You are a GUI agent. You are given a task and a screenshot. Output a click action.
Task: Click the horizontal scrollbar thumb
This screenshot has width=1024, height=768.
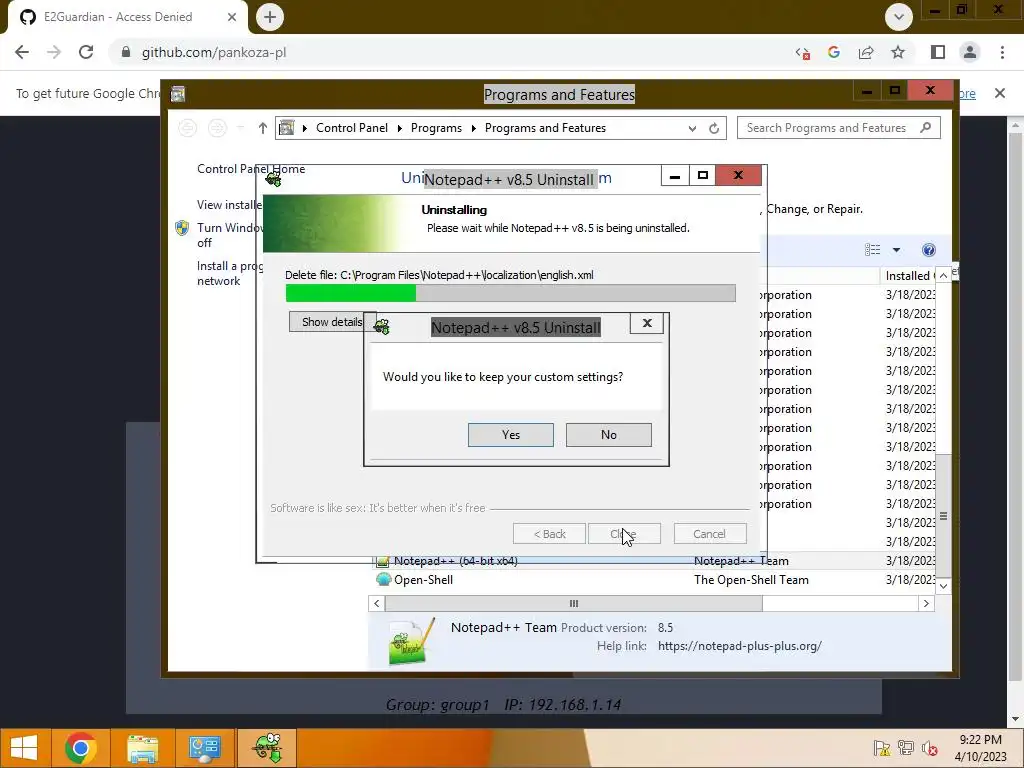tap(573, 603)
